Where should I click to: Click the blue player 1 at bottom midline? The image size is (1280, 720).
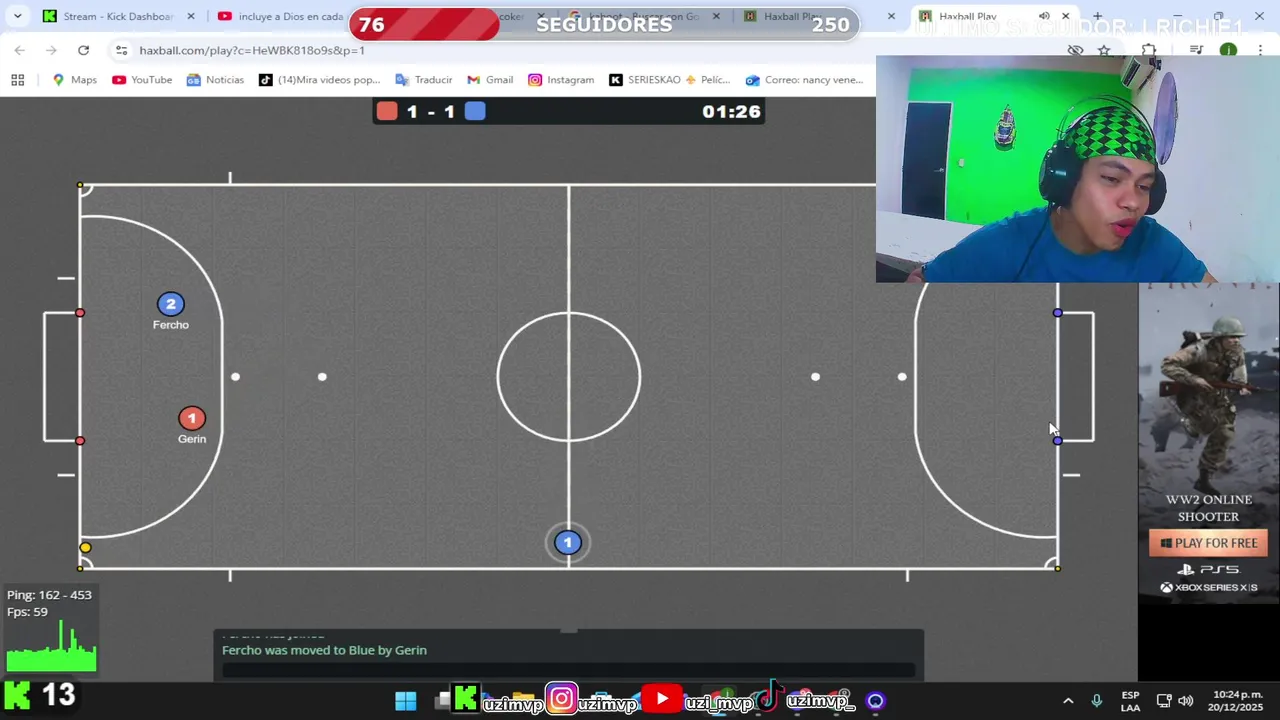coord(567,542)
